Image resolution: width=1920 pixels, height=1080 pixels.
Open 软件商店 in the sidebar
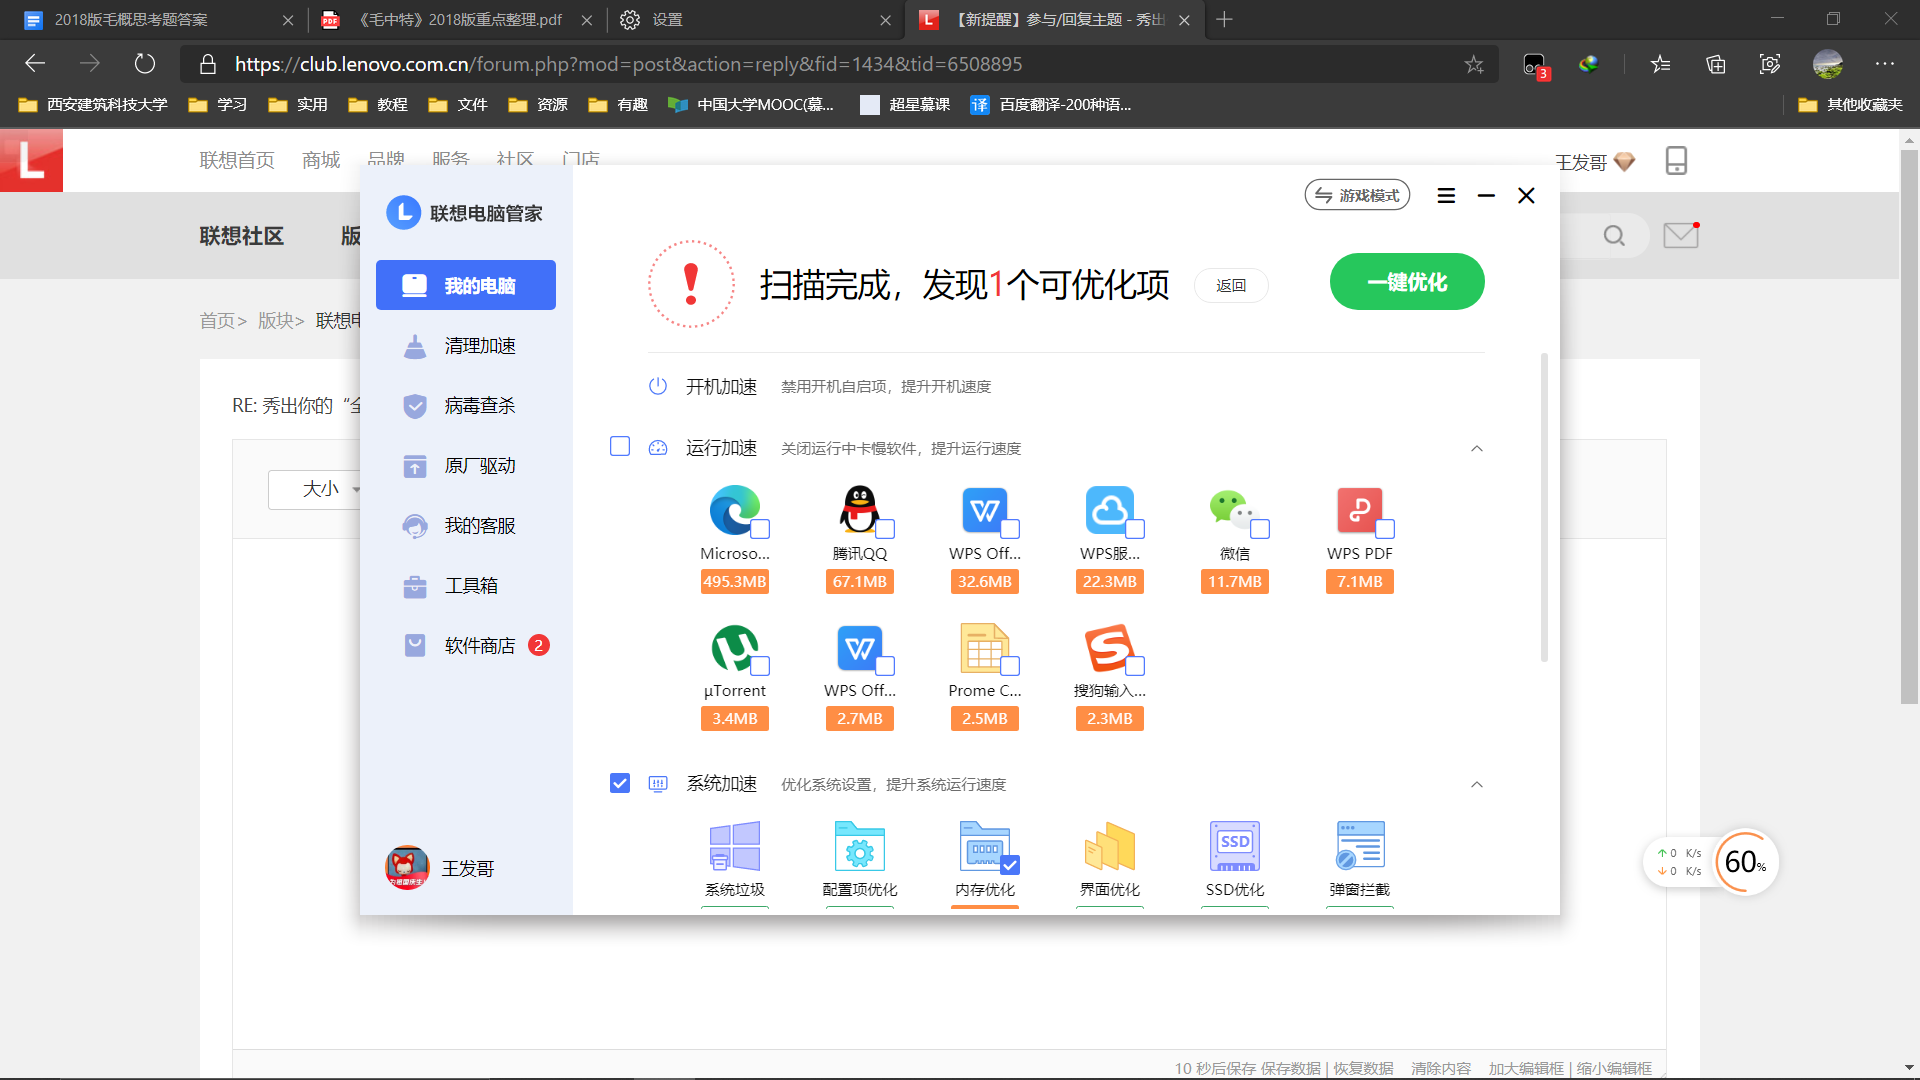466,645
